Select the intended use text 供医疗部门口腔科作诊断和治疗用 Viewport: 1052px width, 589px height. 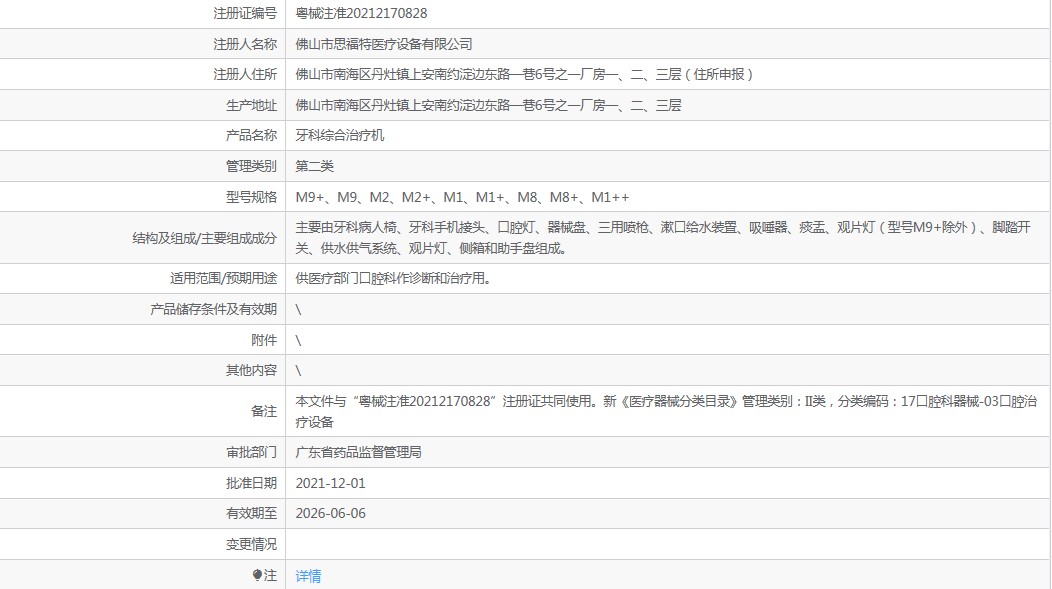click(393, 278)
